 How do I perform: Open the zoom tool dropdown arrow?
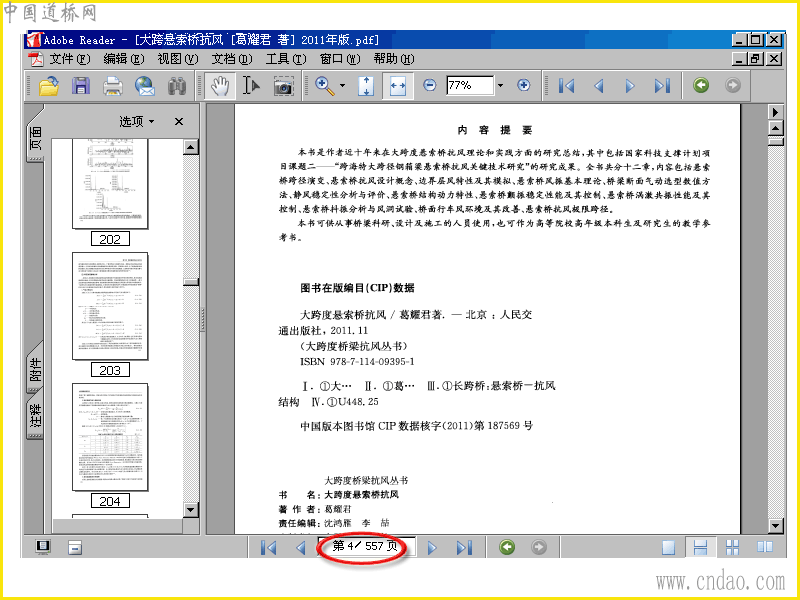pos(342,86)
